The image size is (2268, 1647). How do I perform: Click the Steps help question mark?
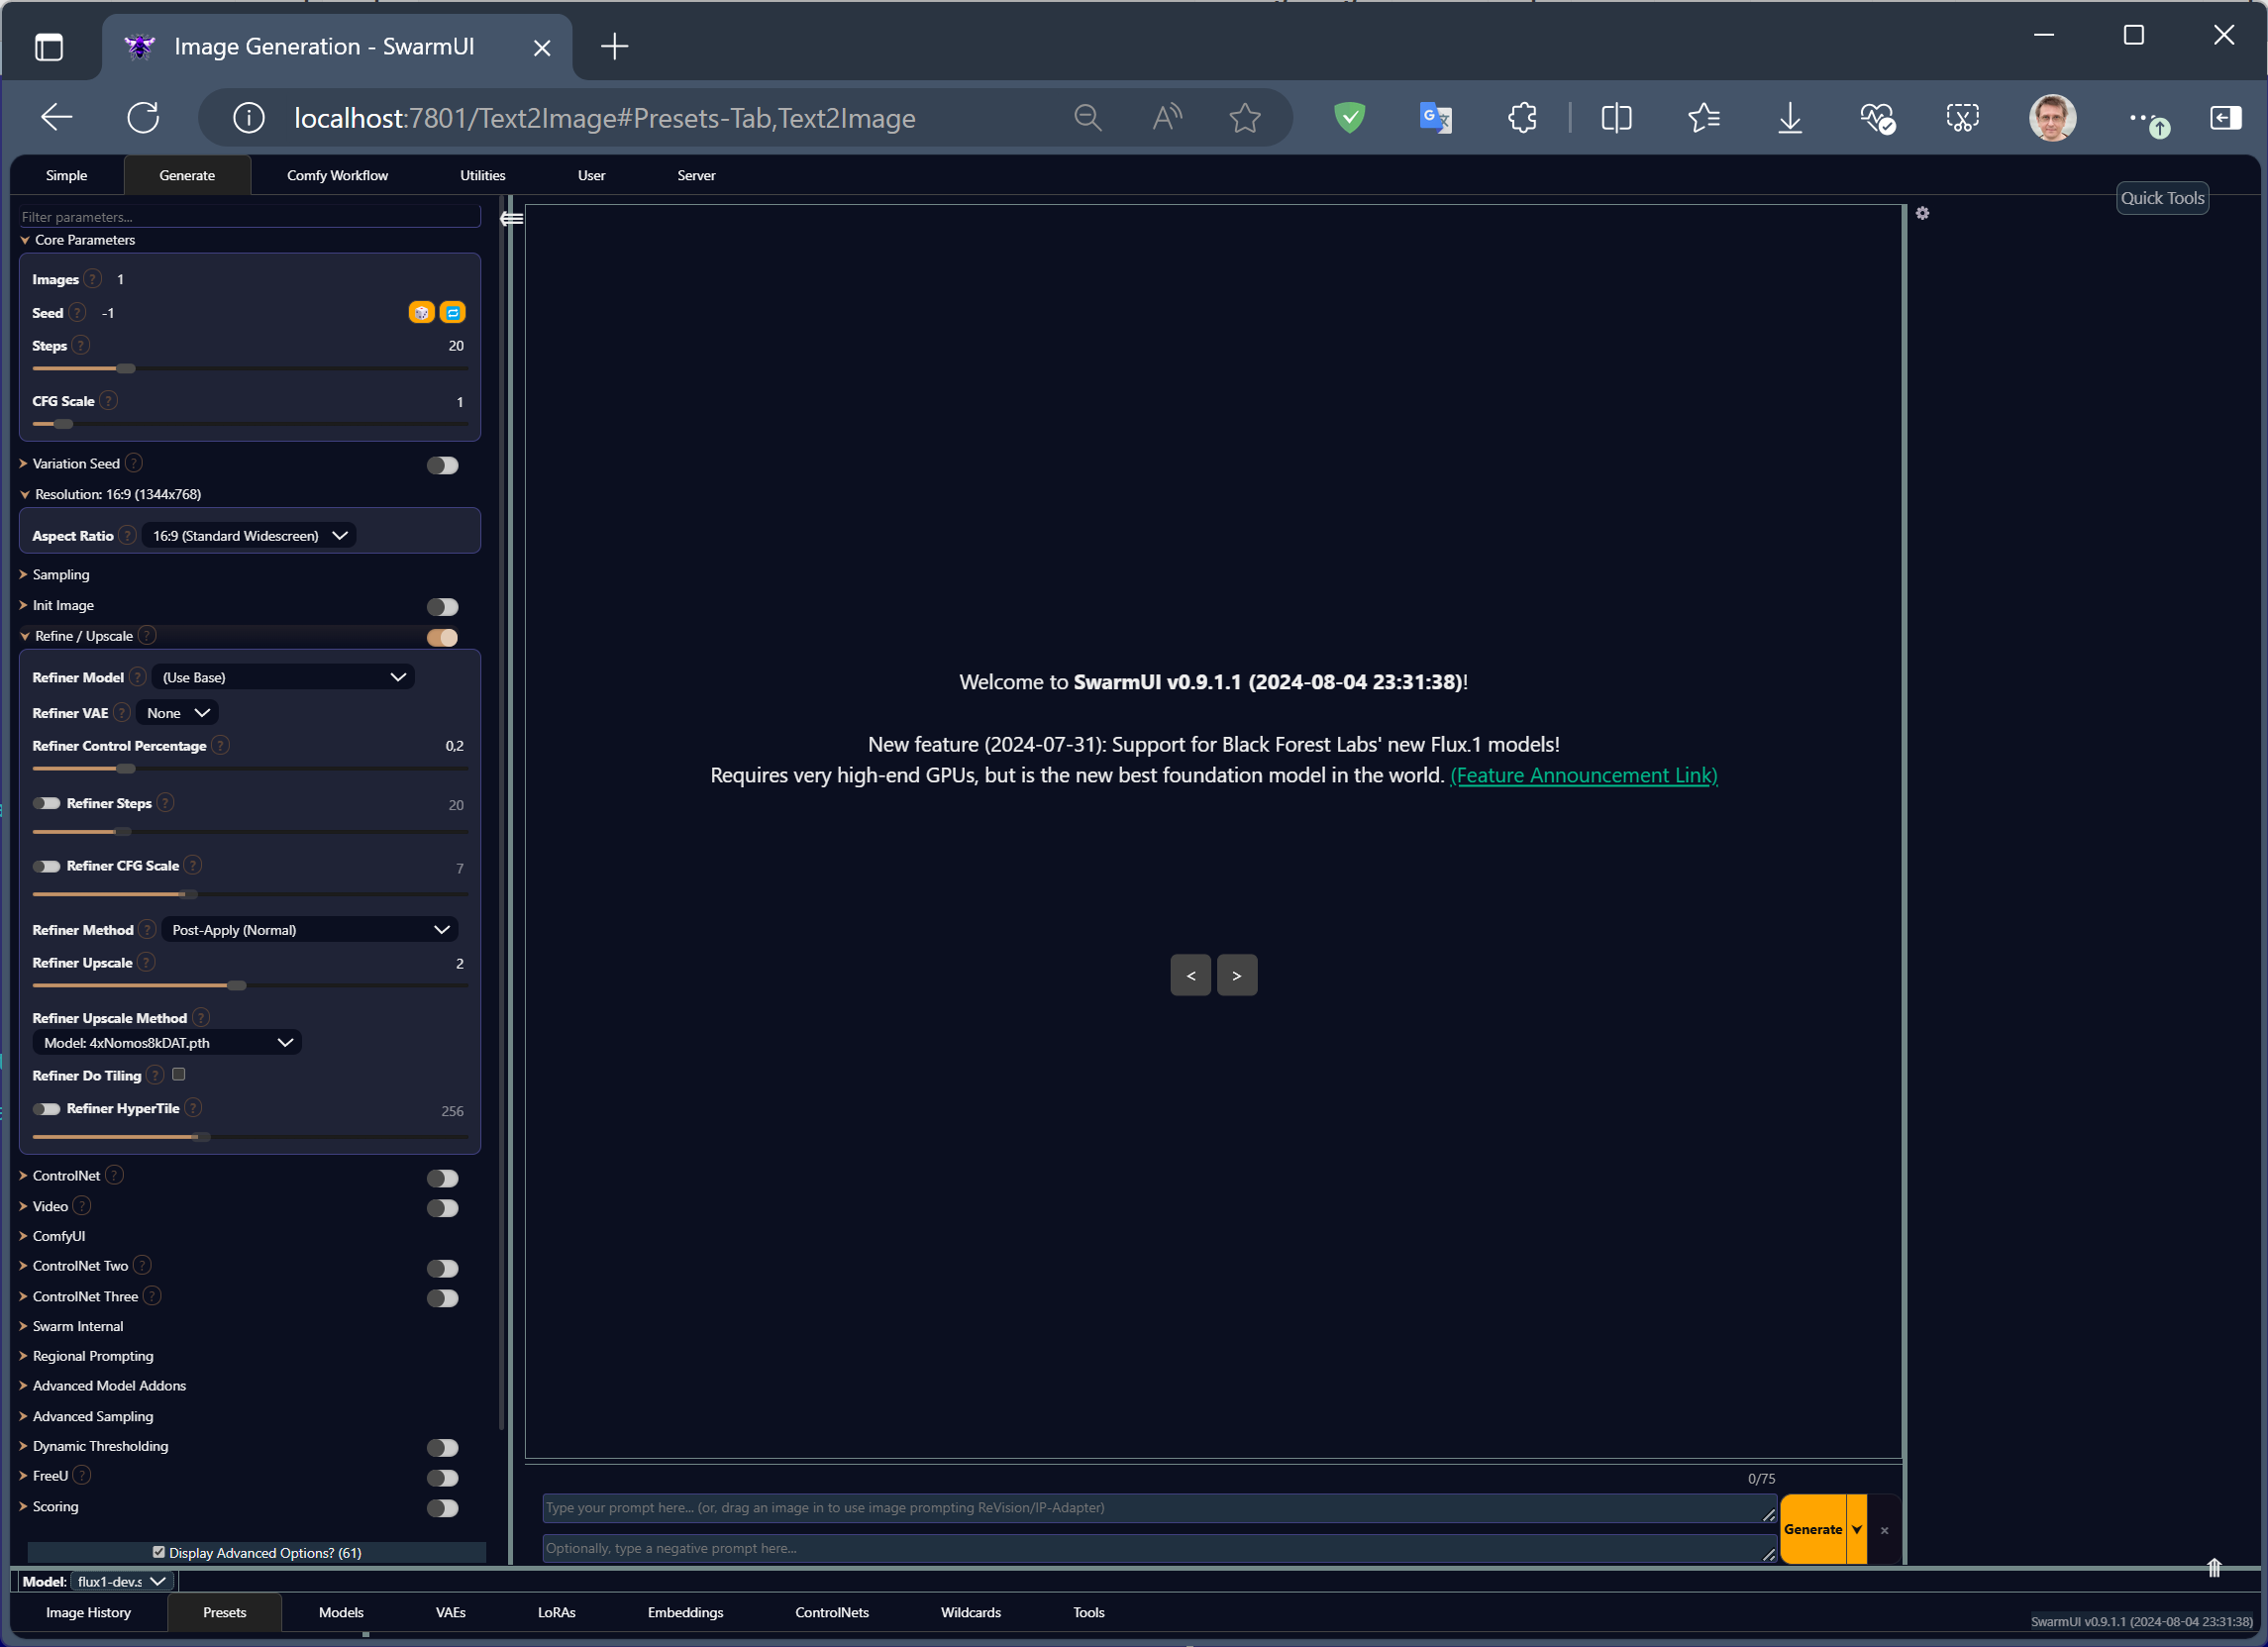82,345
